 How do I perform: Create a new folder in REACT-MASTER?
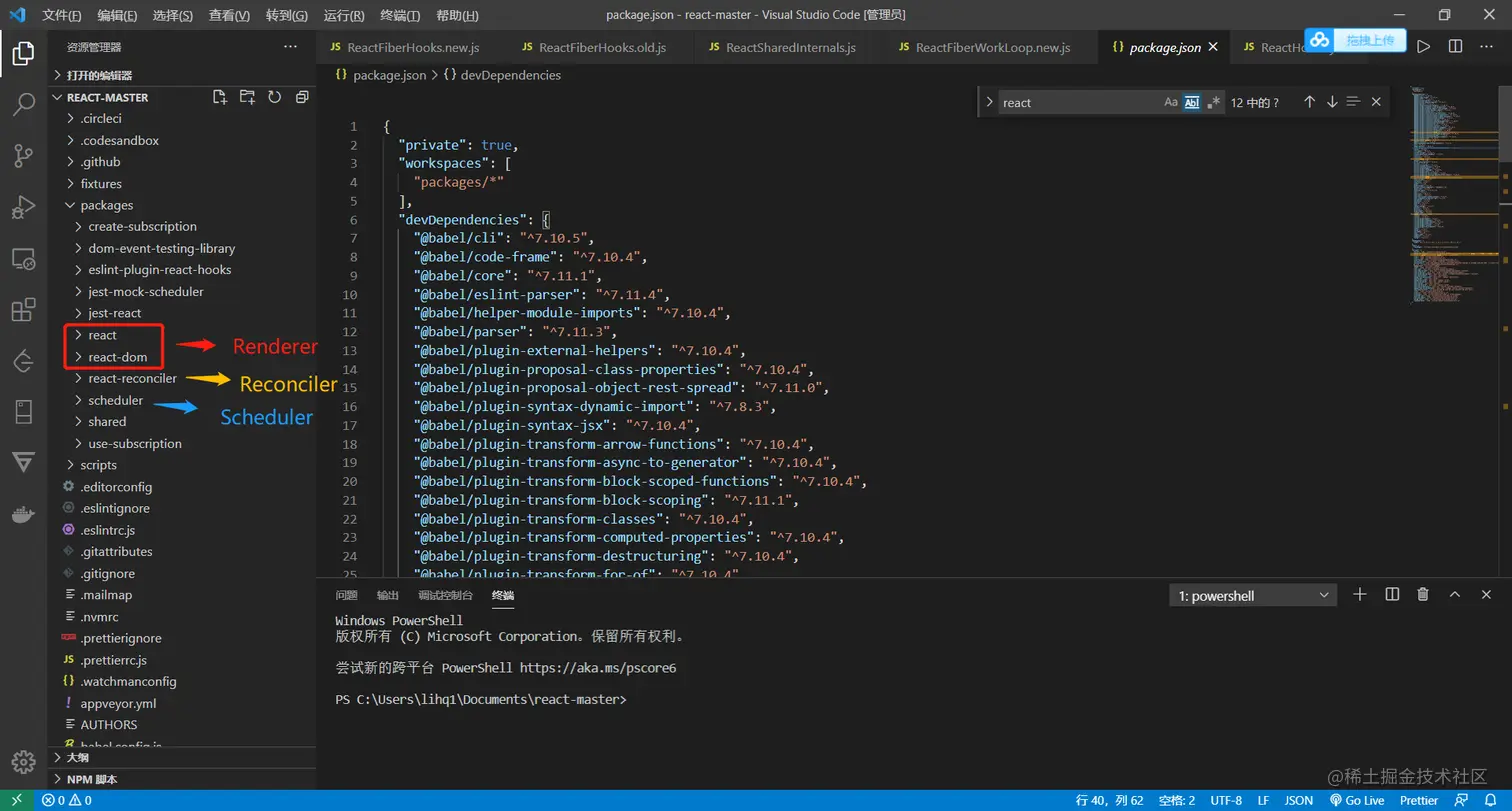247,97
